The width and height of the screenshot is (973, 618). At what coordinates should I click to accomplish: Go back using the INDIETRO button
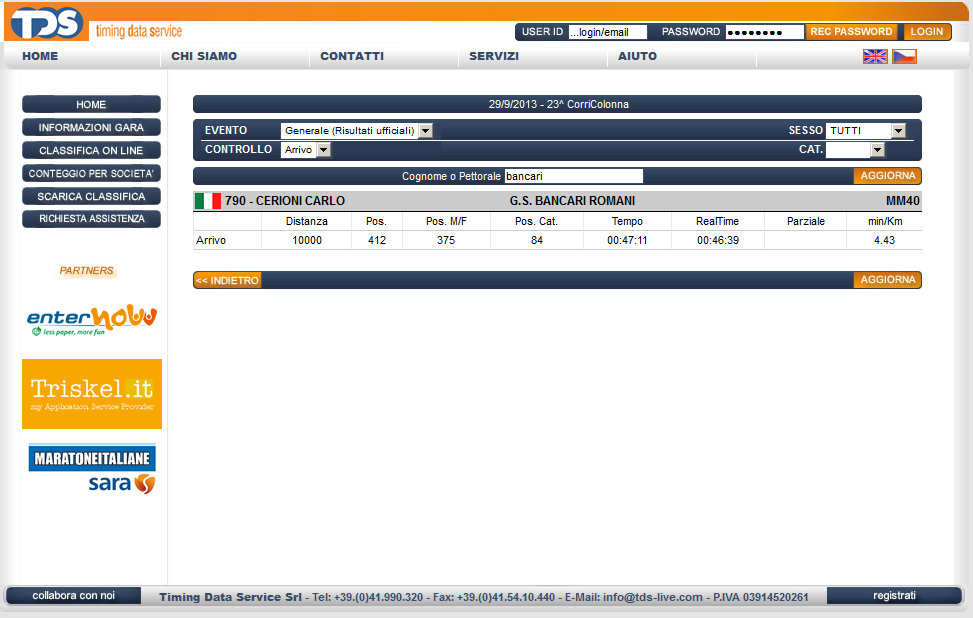[227, 281]
